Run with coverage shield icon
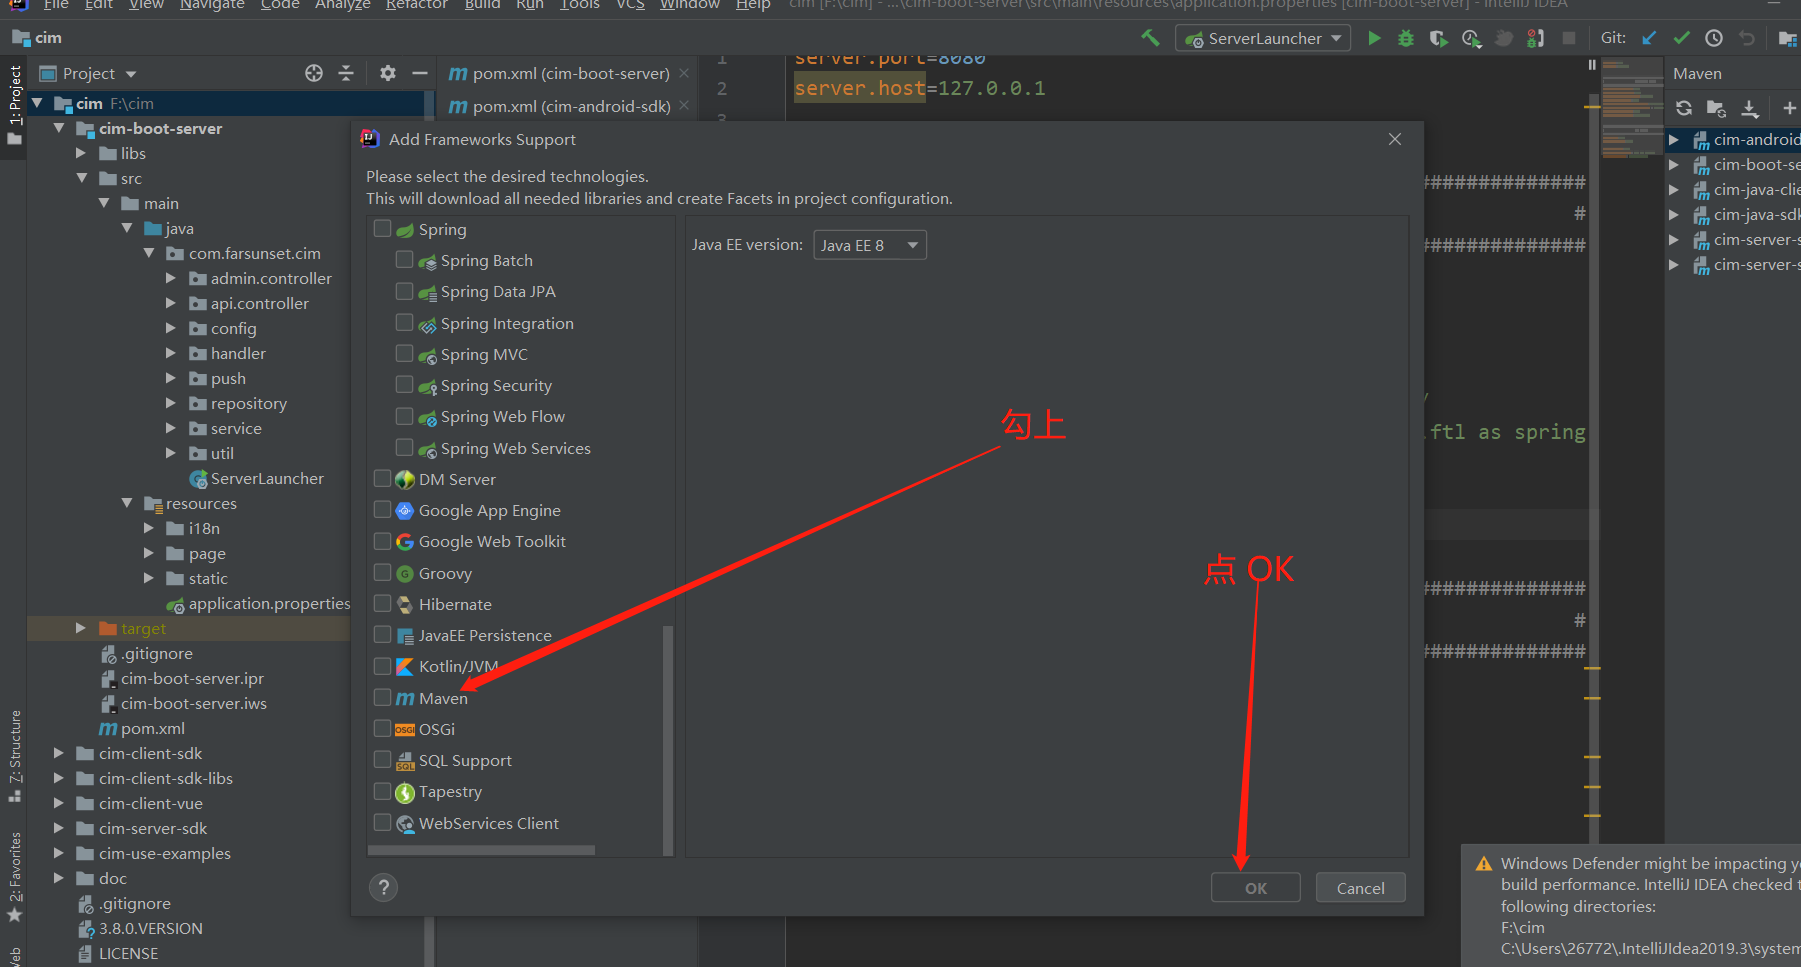The width and height of the screenshot is (1801, 967). coord(1438,38)
